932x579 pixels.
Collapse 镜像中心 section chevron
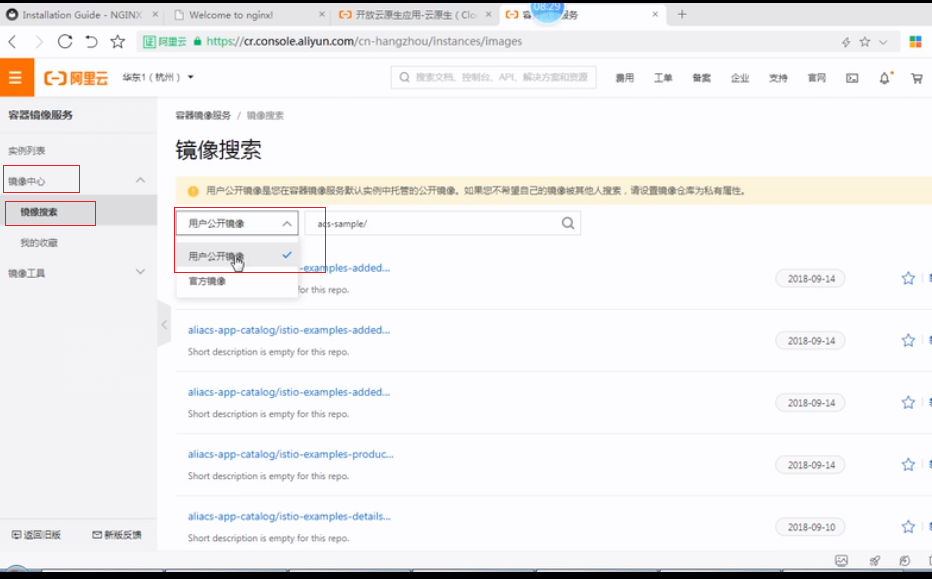140,180
